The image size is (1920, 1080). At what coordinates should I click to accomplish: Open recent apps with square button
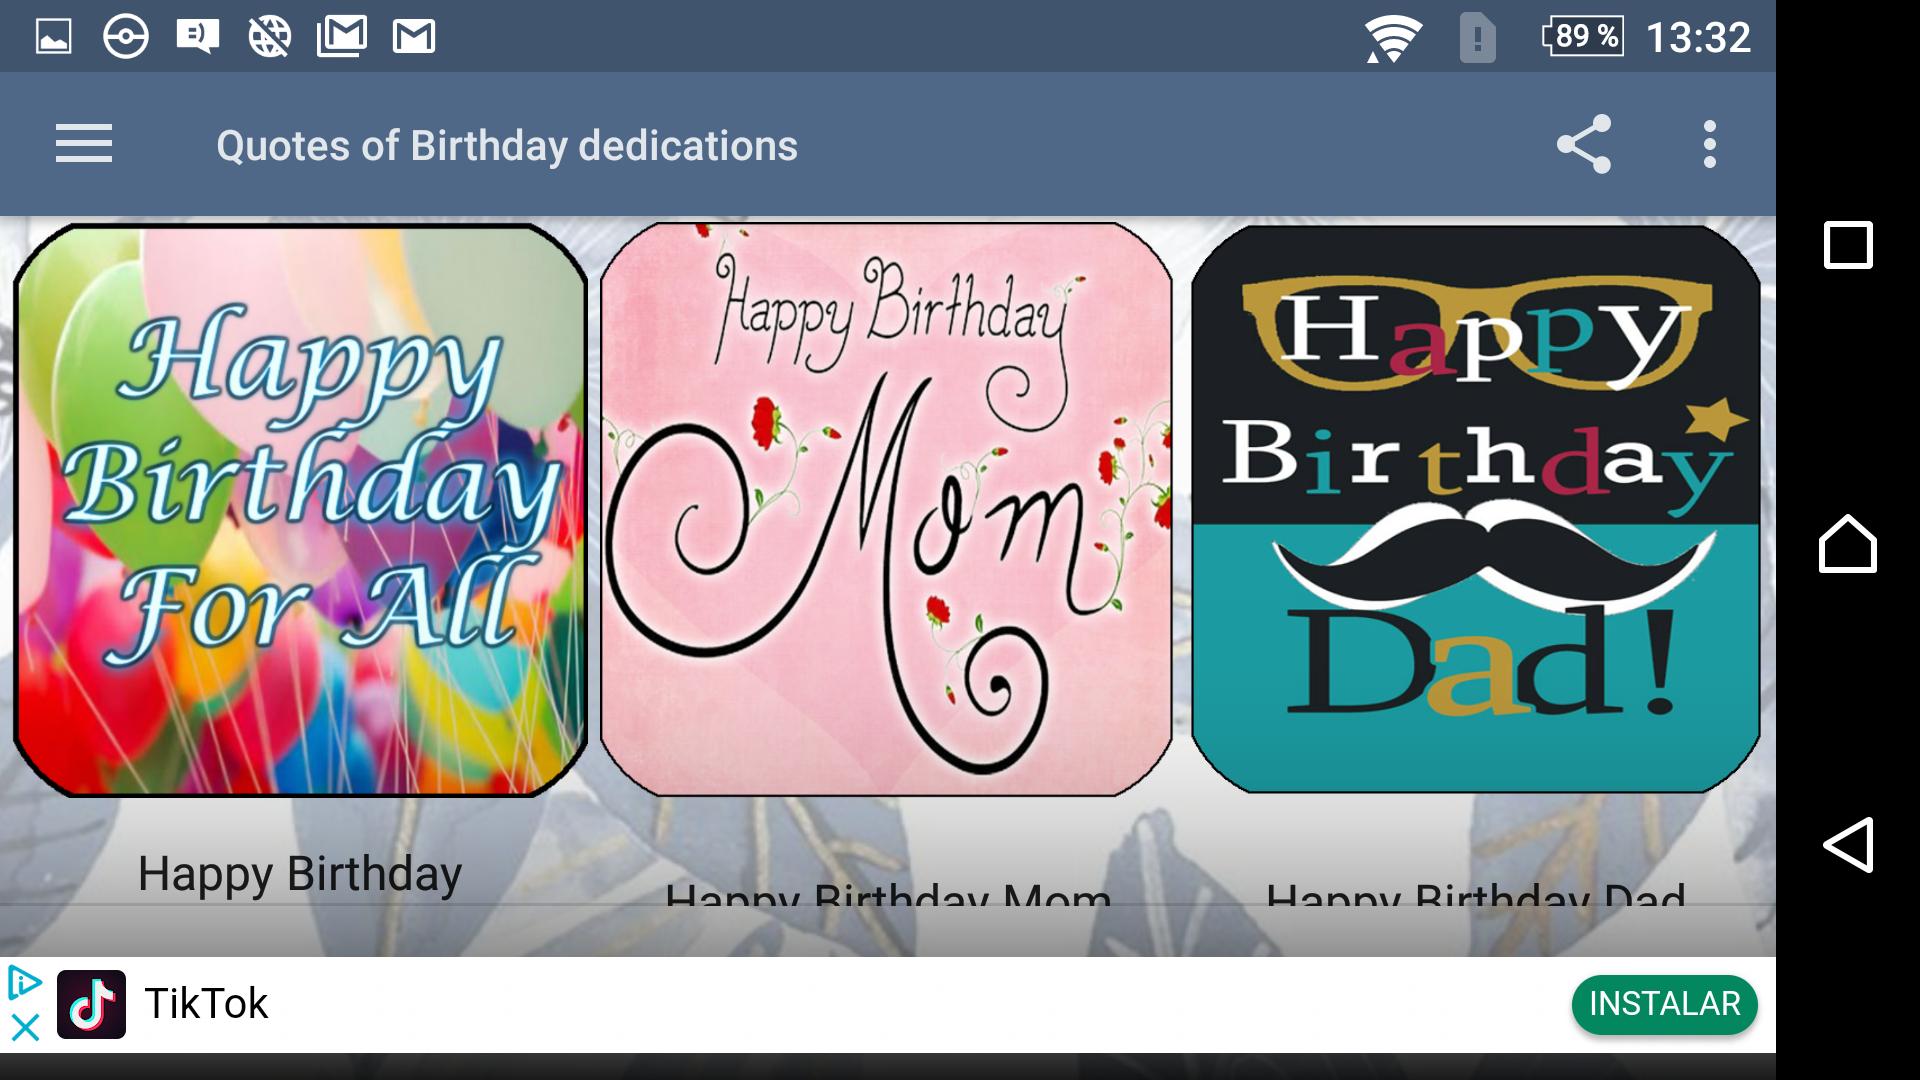tap(1848, 244)
